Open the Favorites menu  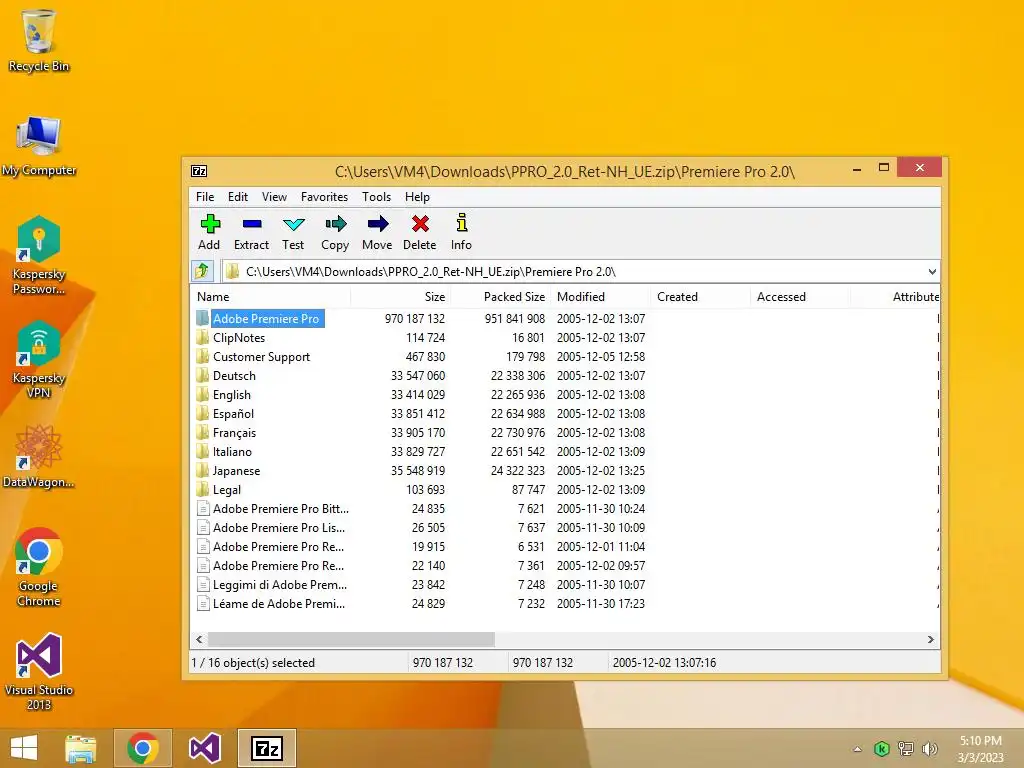tap(325, 197)
